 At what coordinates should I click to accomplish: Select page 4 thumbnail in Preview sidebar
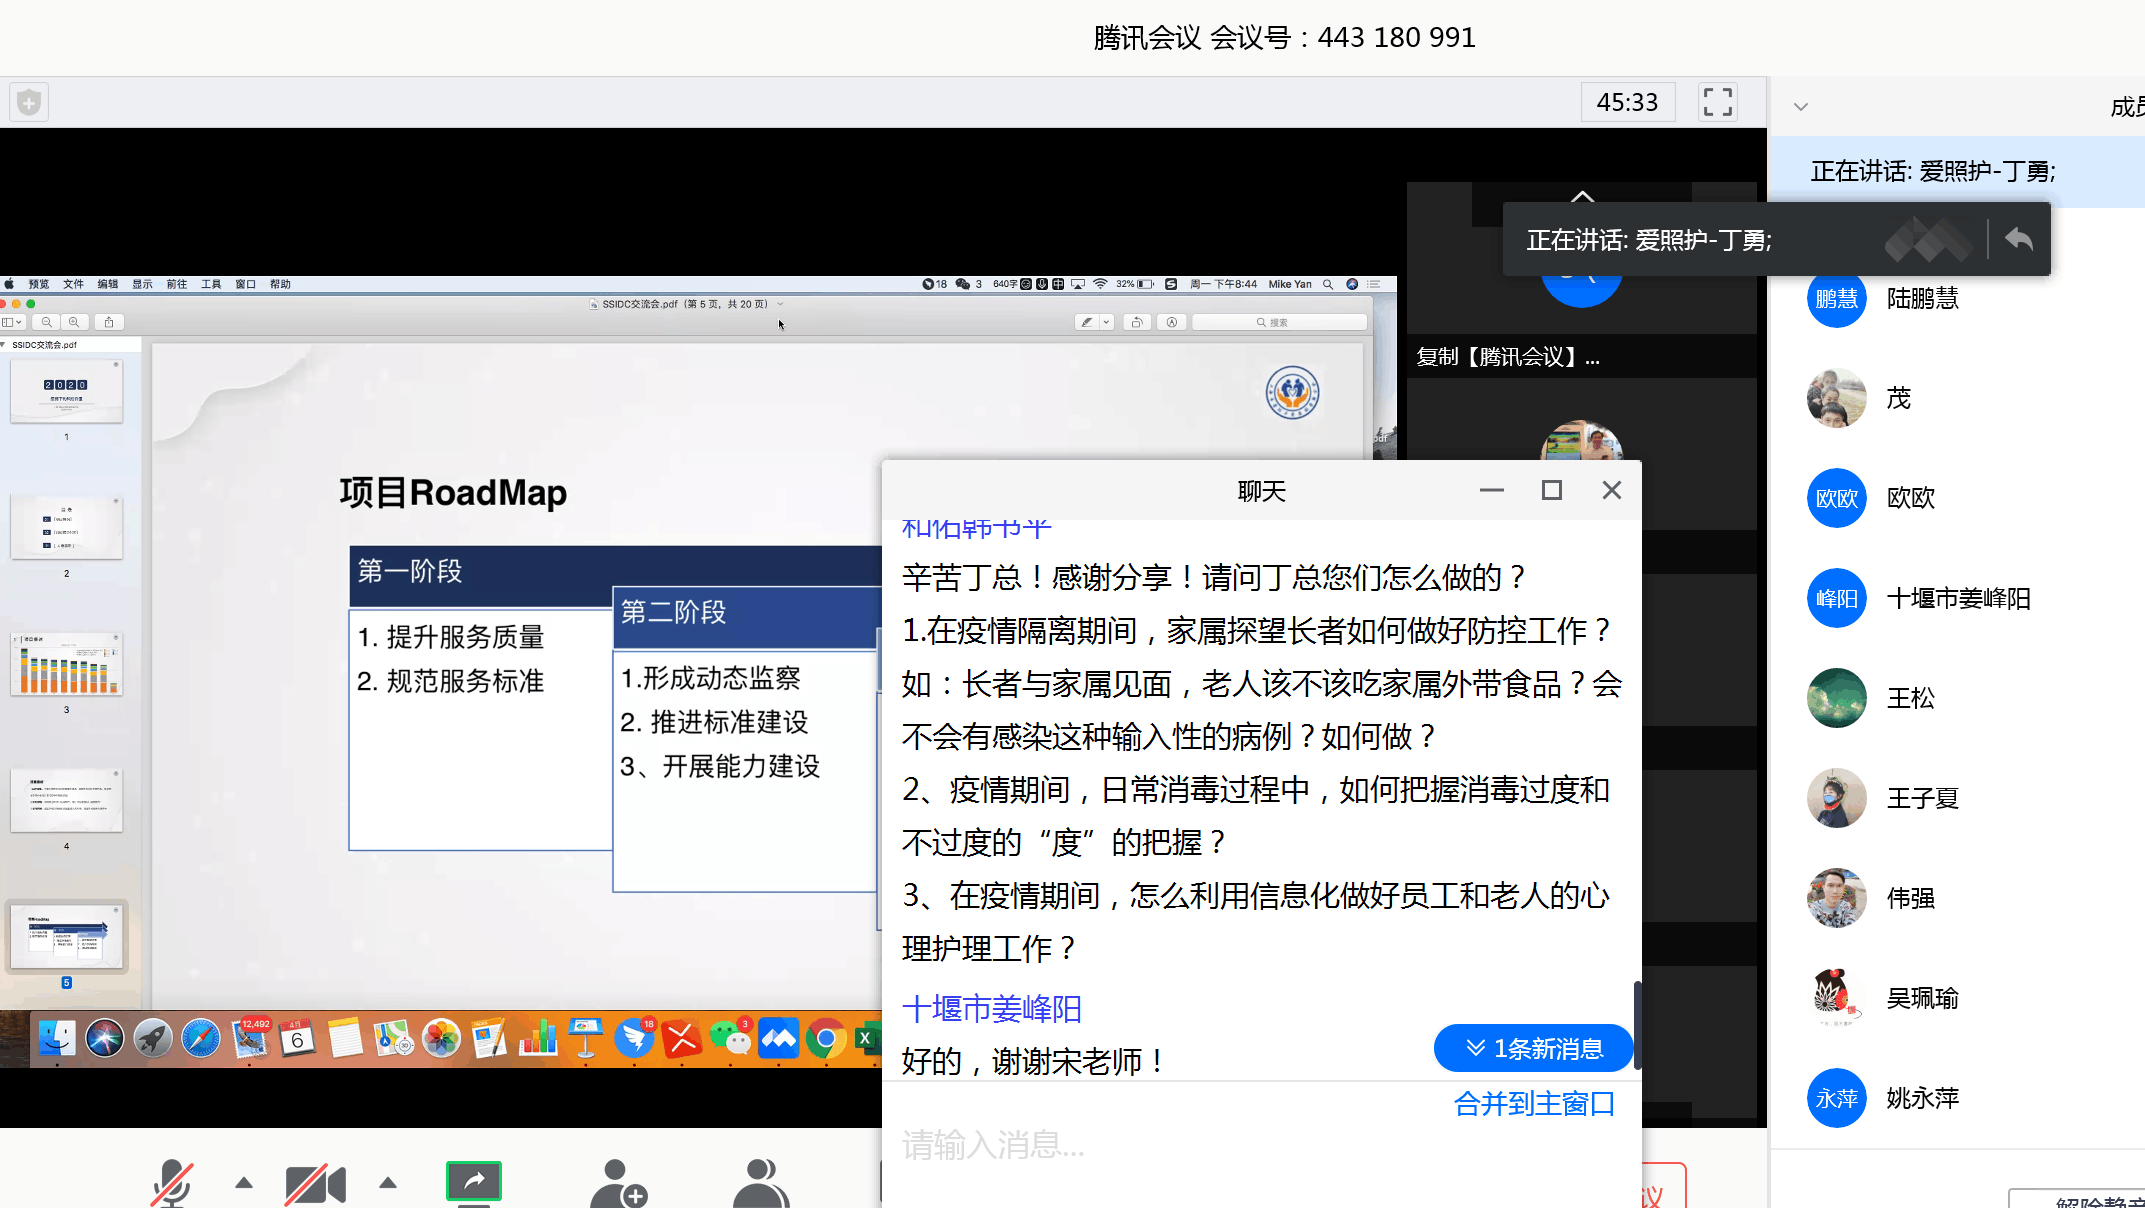tap(66, 800)
